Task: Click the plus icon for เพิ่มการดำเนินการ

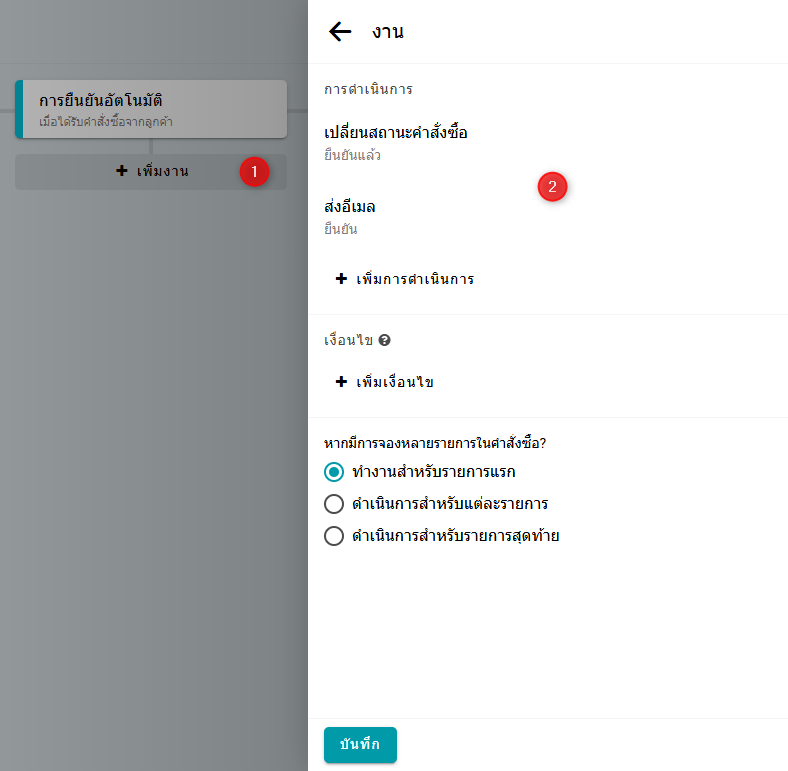Action: 341,279
